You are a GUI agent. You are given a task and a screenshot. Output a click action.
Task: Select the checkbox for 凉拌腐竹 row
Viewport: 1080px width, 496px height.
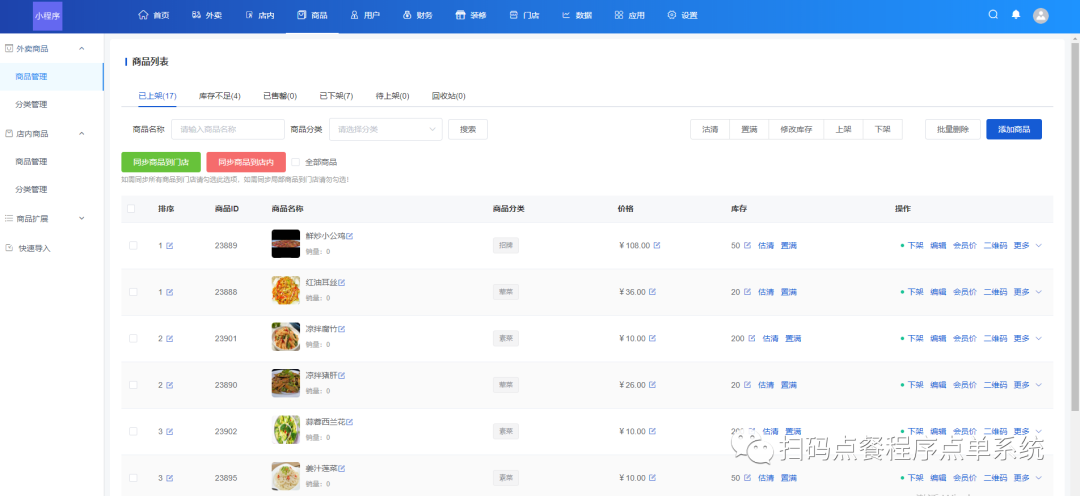coord(133,338)
